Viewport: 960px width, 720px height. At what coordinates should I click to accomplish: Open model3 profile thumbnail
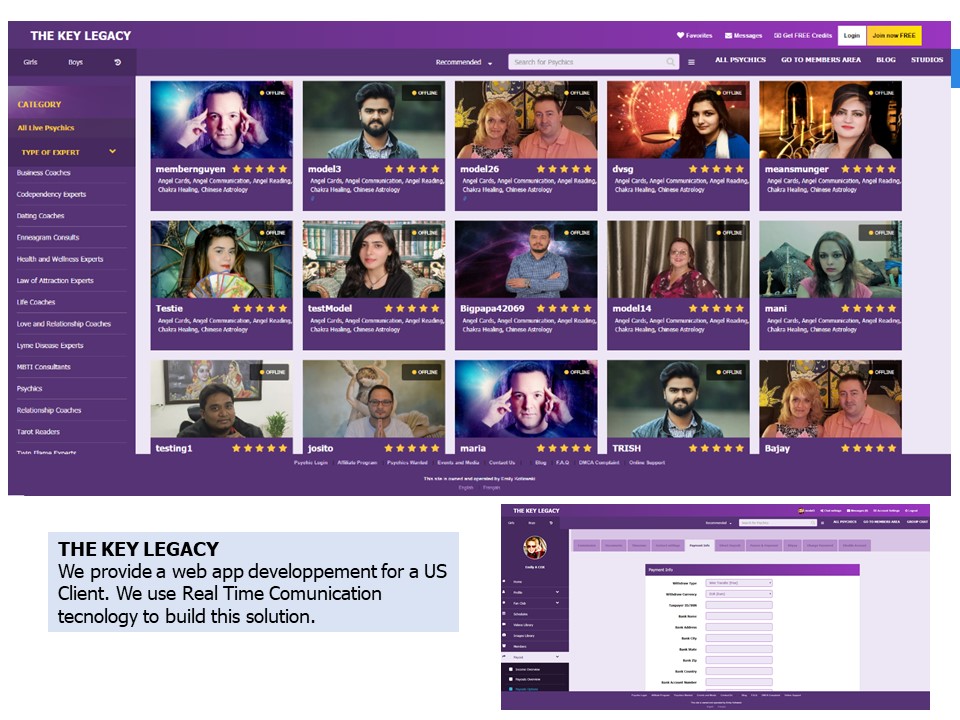(373, 120)
